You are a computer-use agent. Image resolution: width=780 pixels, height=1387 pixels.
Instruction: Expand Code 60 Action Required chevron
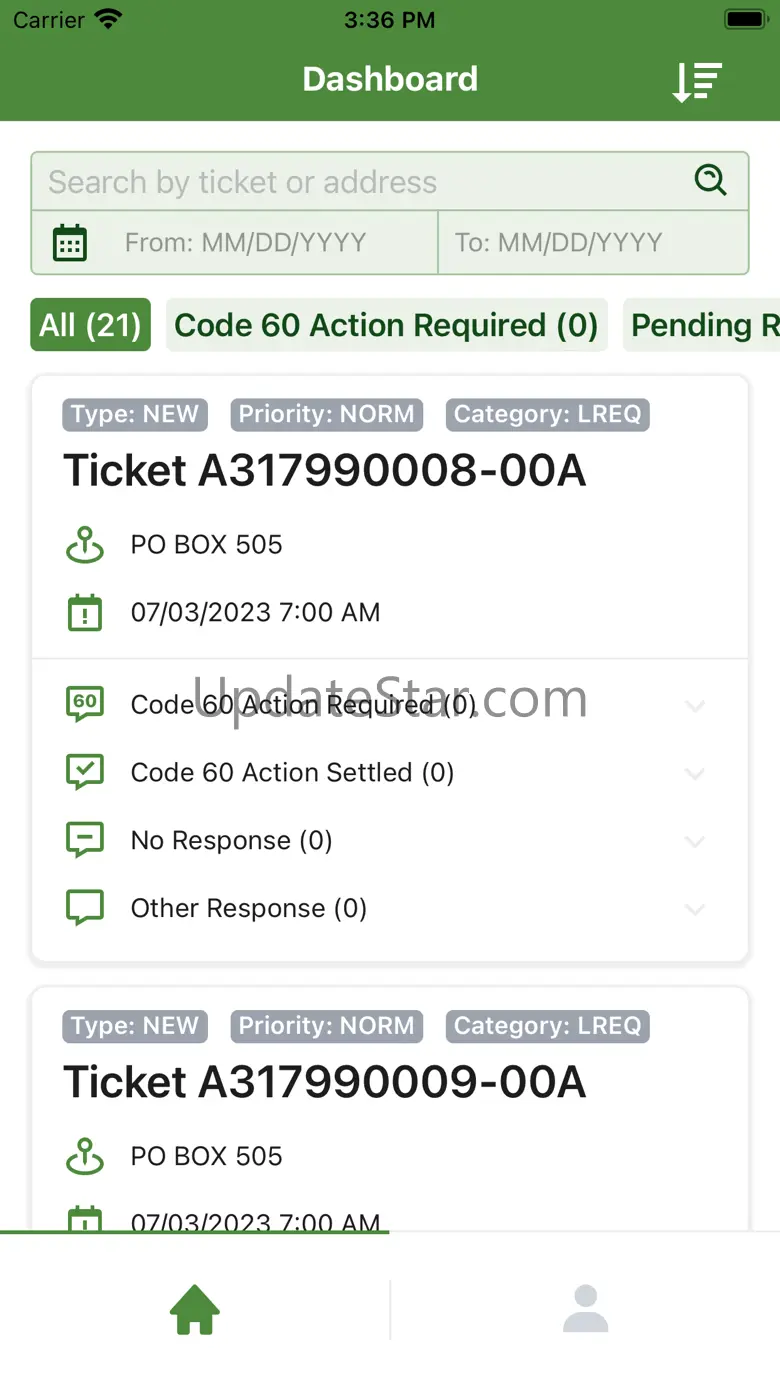point(695,706)
